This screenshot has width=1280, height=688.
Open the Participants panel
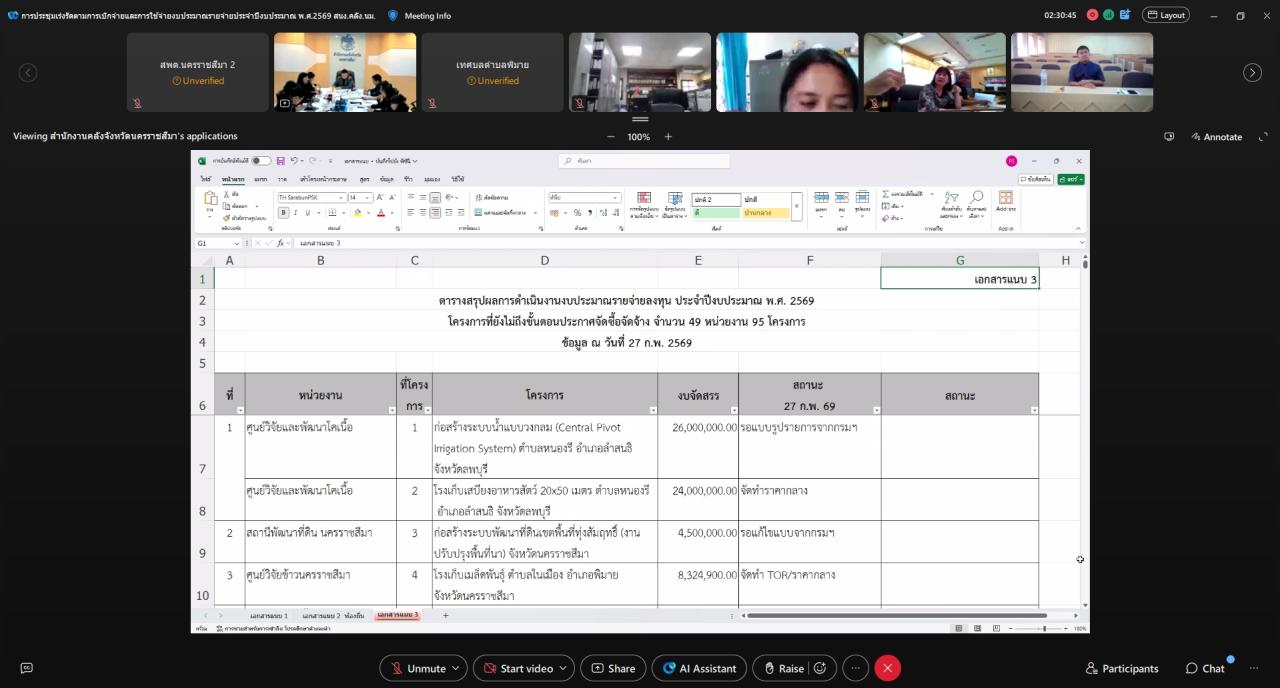point(1122,668)
